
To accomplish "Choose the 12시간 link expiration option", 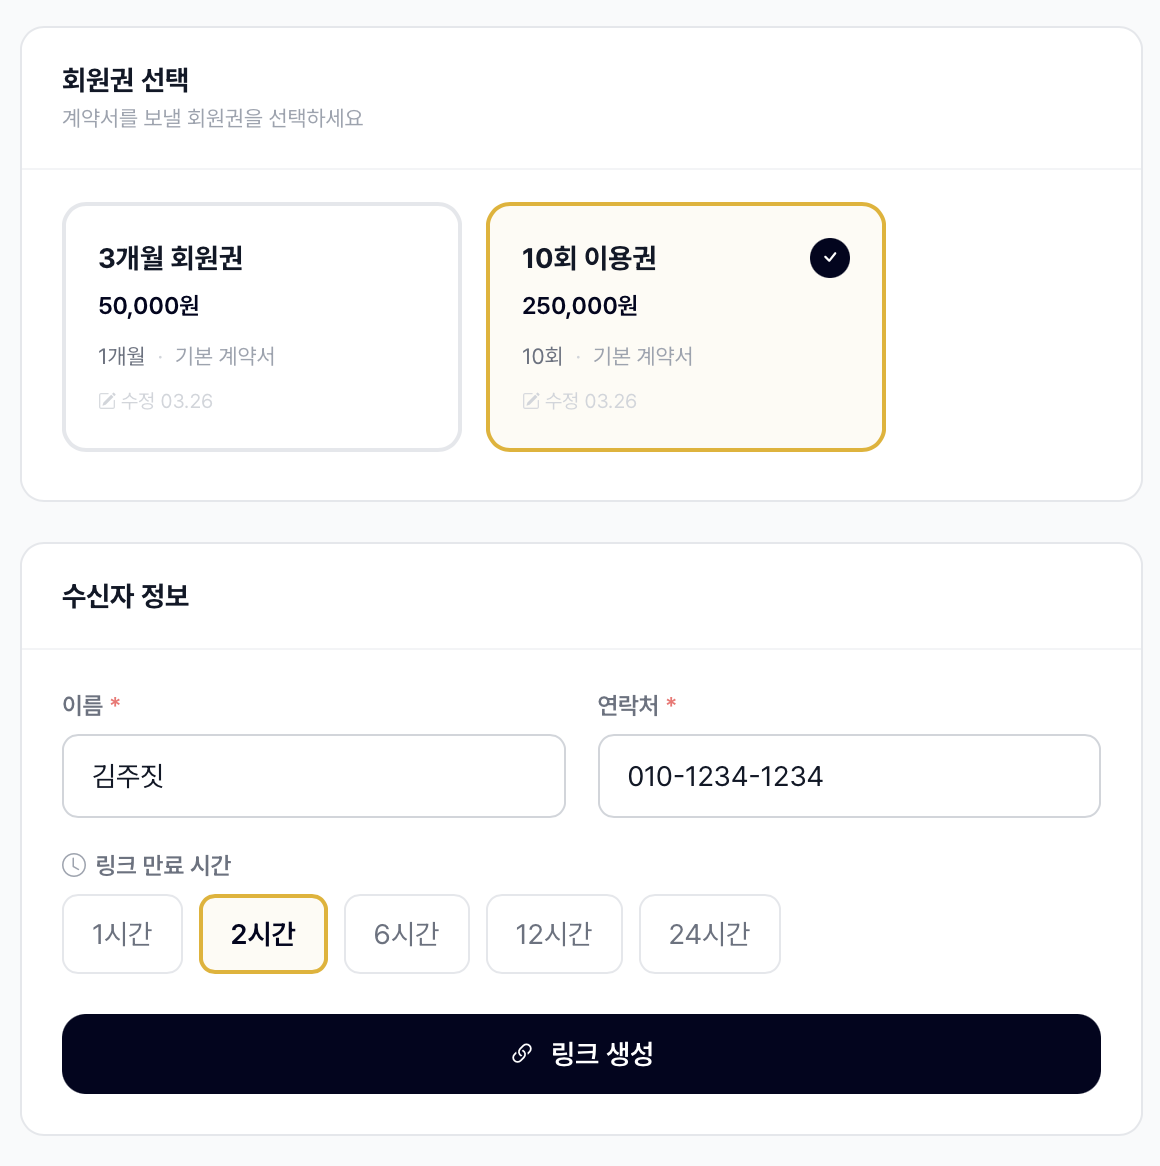I will pyautogui.click(x=554, y=934).
